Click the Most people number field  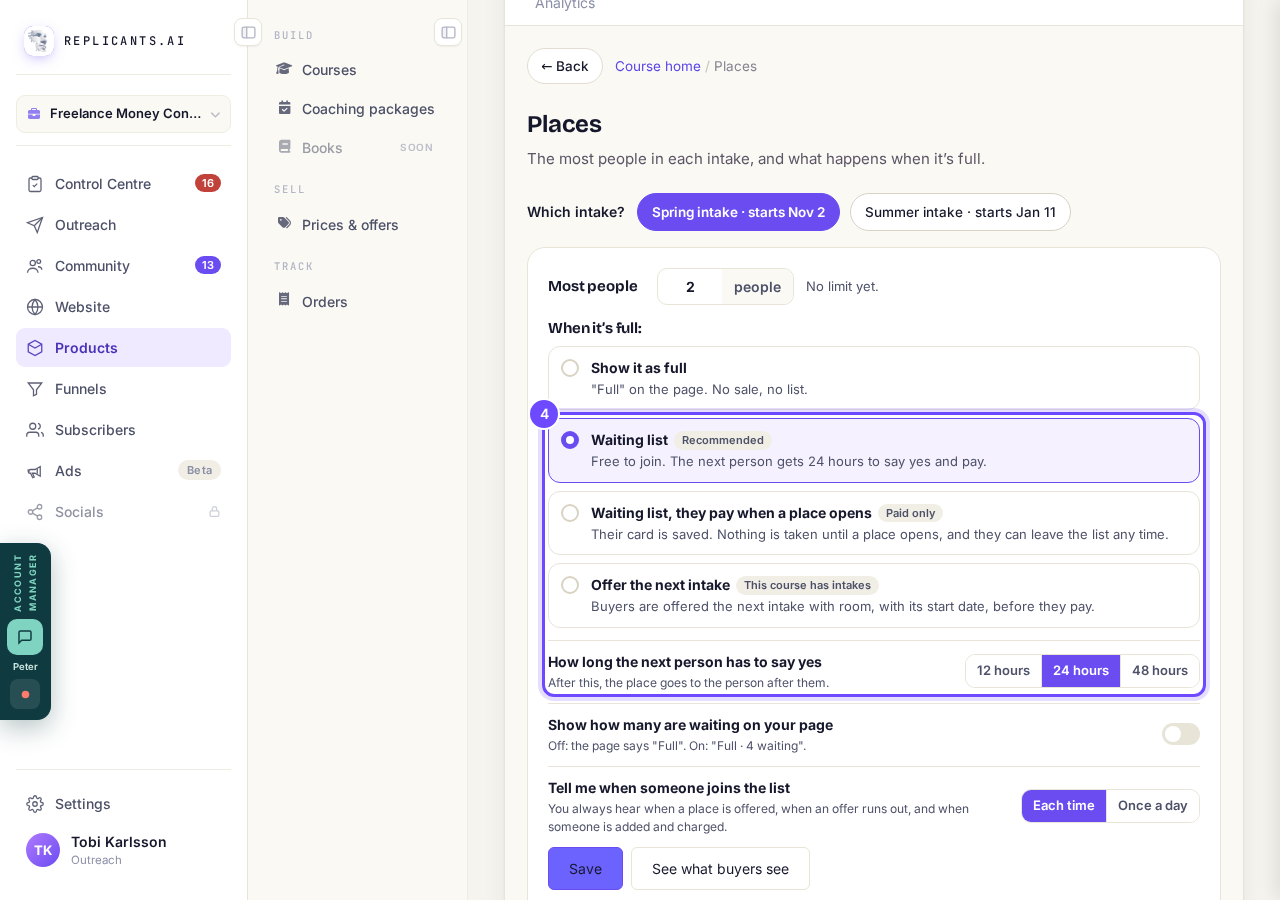(690, 287)
